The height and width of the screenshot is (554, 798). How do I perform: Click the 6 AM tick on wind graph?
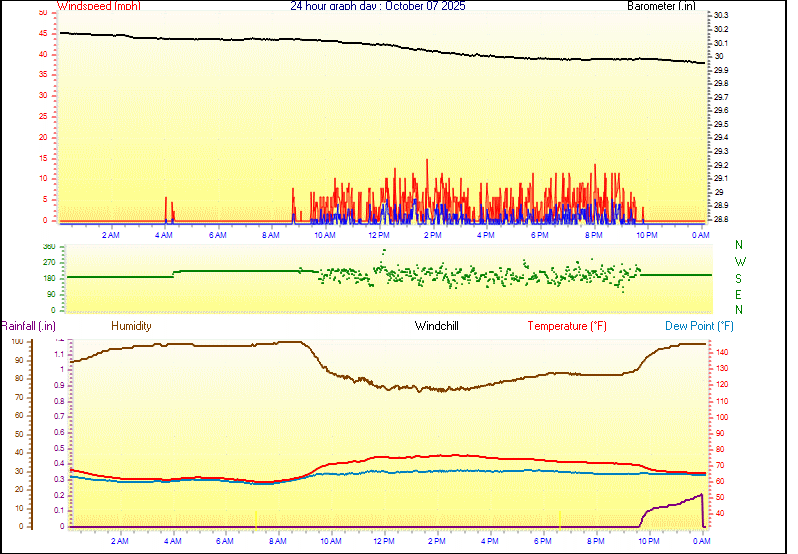coord(217,235)
